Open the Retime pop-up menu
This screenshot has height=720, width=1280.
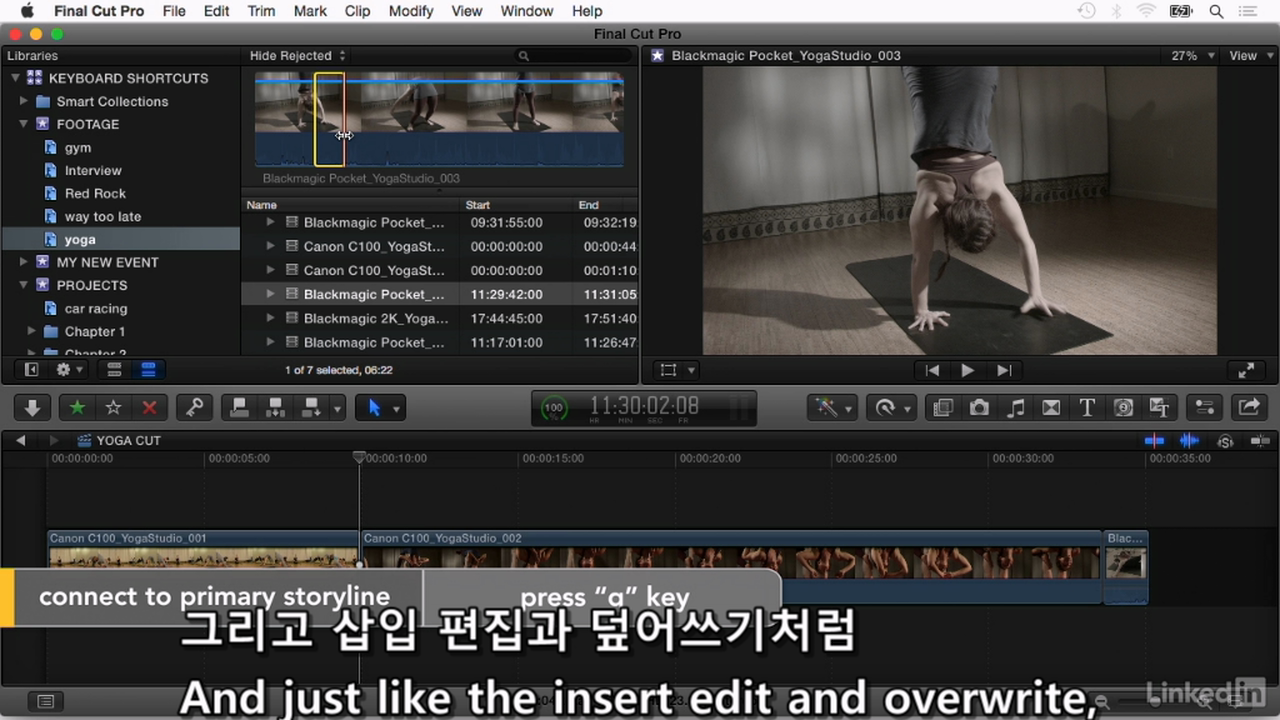(891, 407)
